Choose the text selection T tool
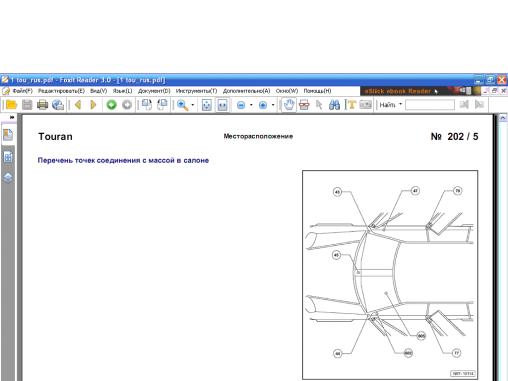508x381 pixels. pyautogui.click(x=350, y=105)
